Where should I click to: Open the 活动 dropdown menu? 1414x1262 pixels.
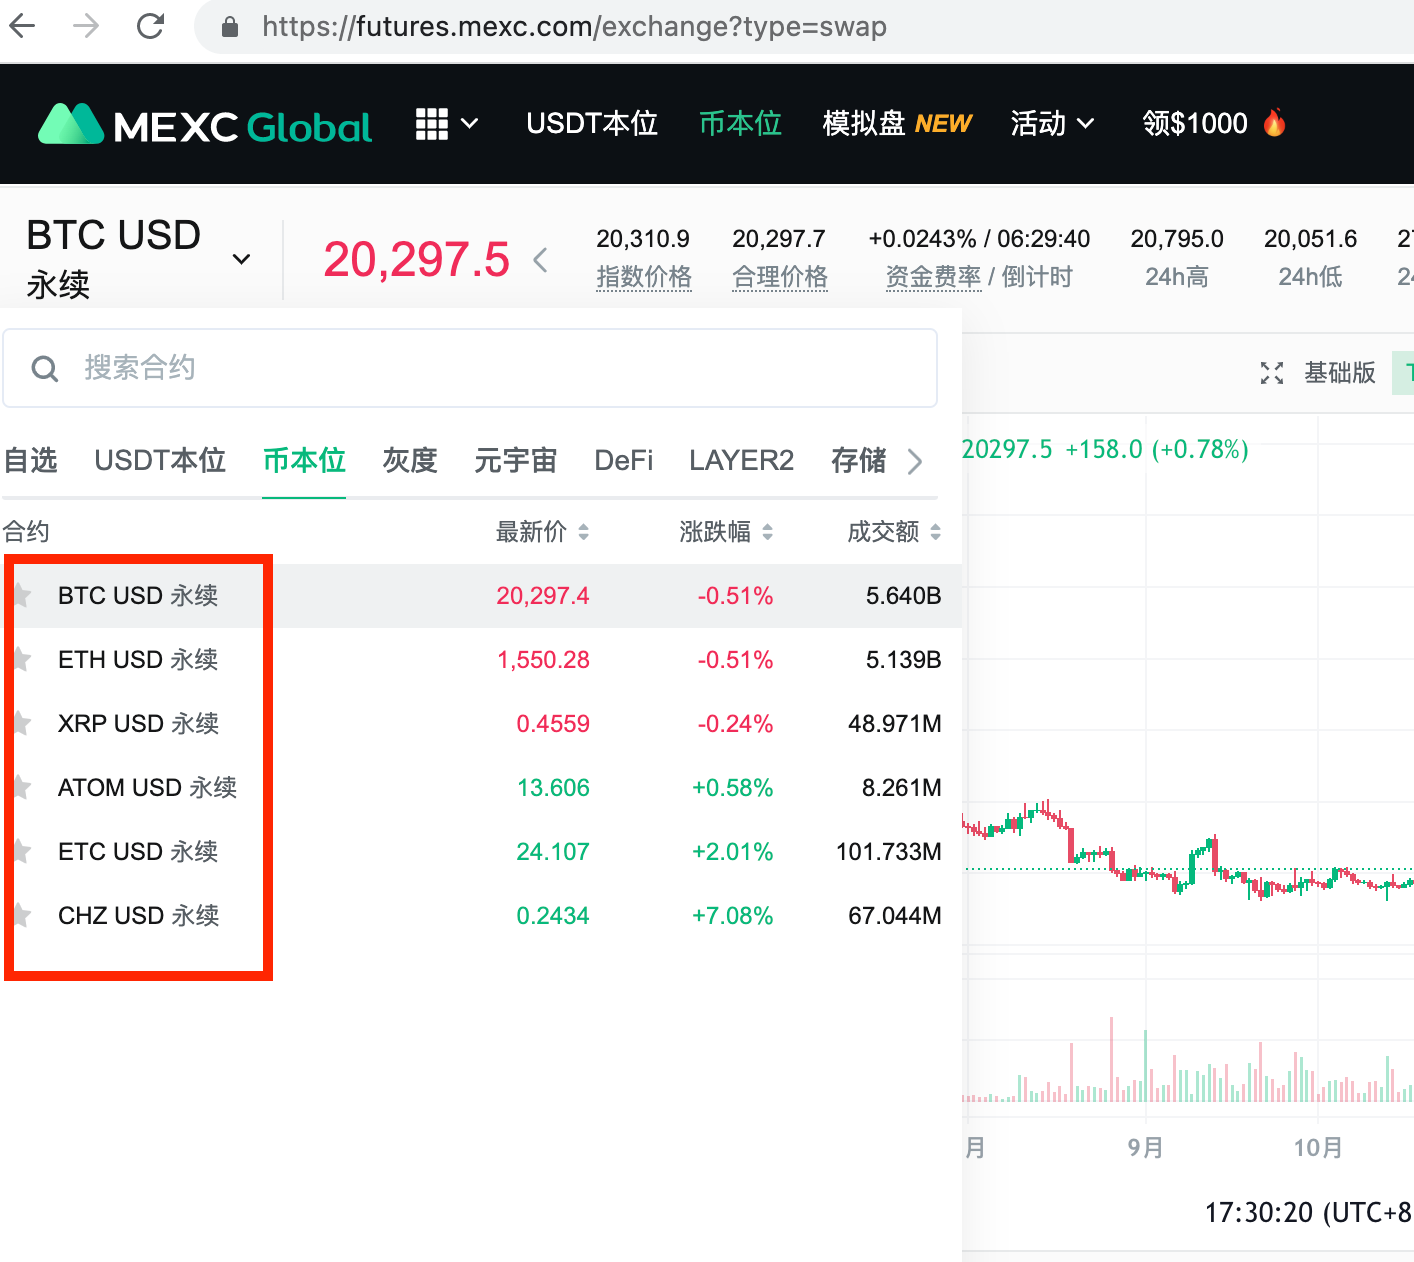click(x=1052, y=124)
